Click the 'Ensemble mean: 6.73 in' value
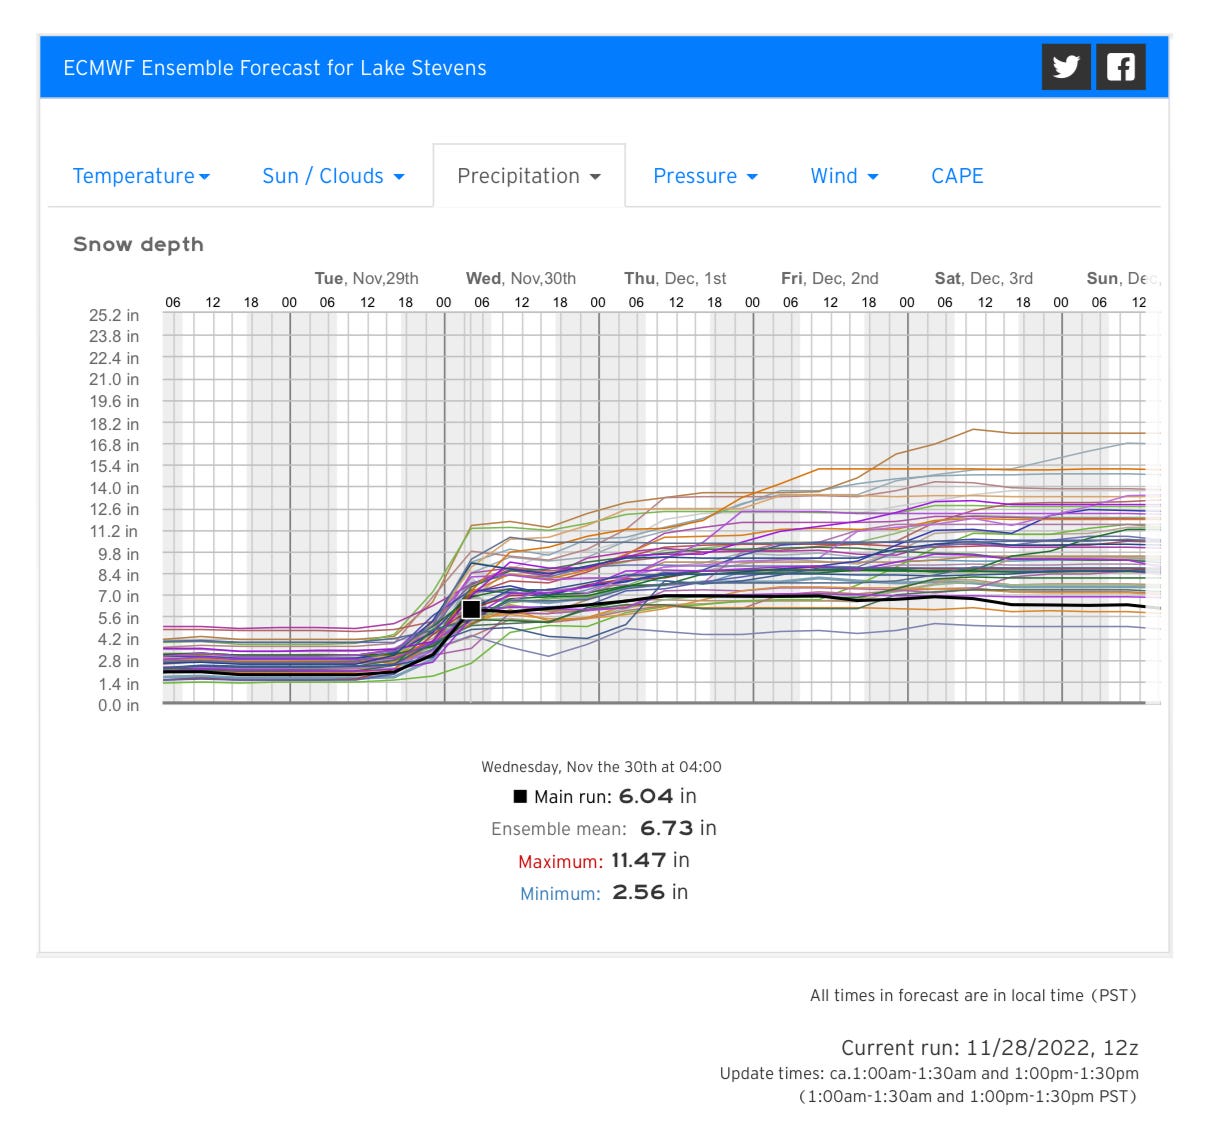This screenshot has height=1147, width=1221. point(604,829)
